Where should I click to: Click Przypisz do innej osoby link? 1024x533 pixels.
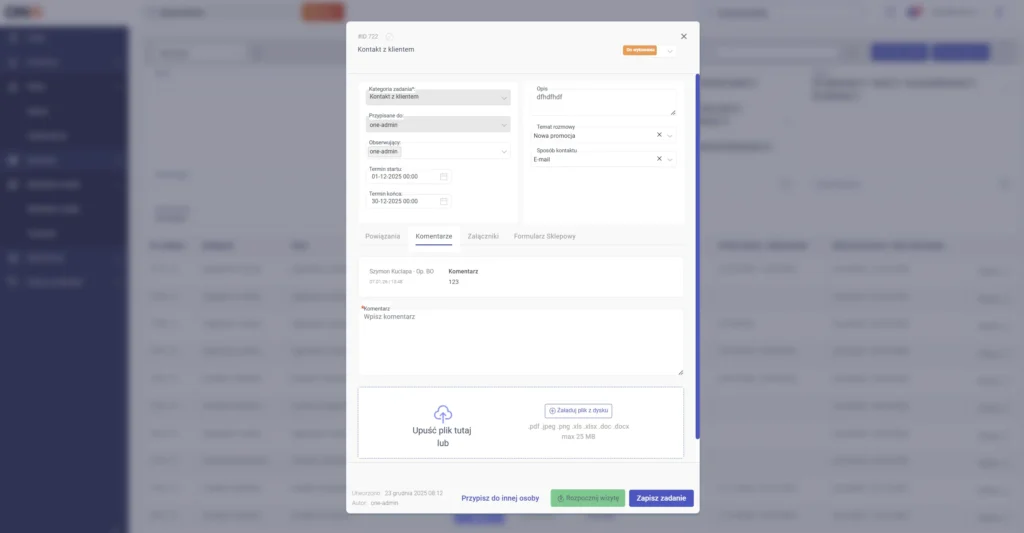tap(500, 498)
